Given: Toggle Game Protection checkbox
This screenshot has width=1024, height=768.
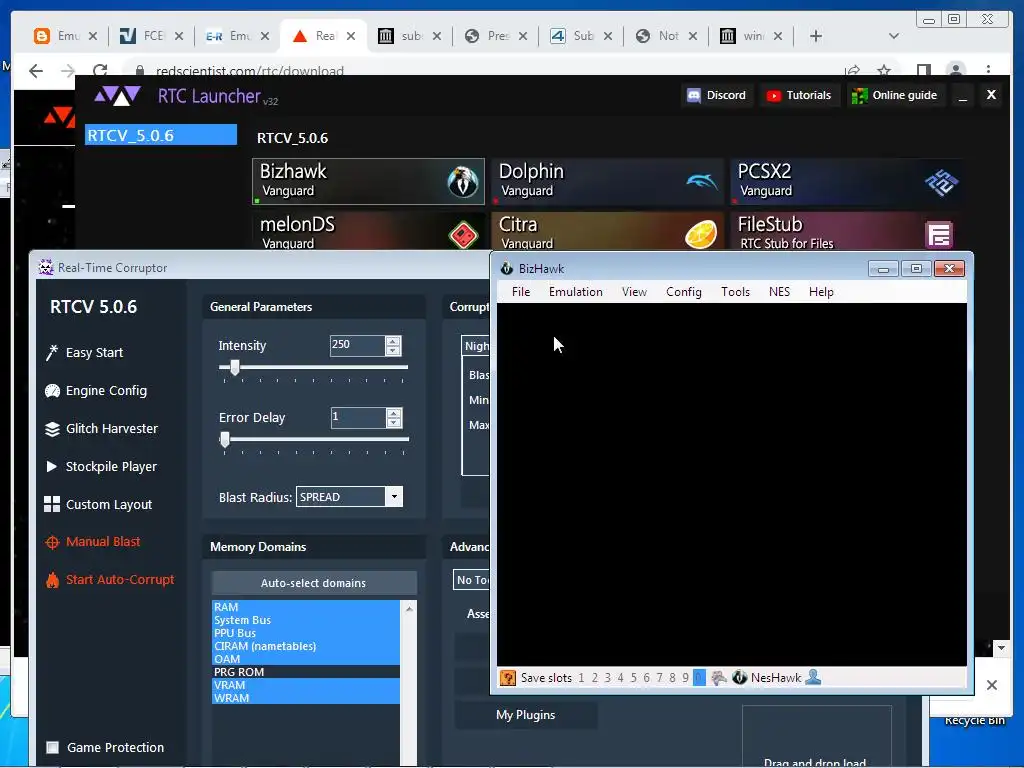Looking at the screenshot, I should (x=53, y=747).
